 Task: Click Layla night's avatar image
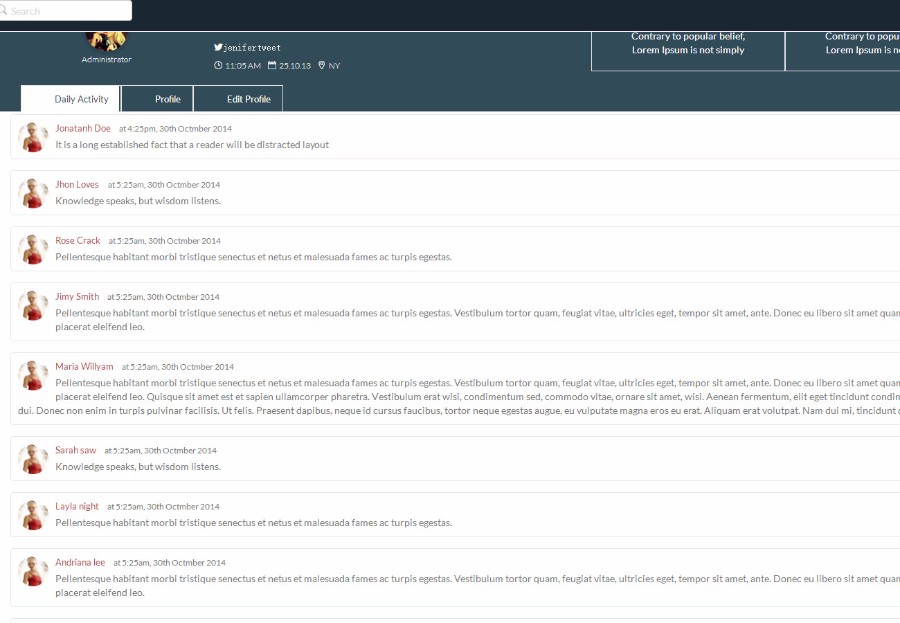(33, 515)
